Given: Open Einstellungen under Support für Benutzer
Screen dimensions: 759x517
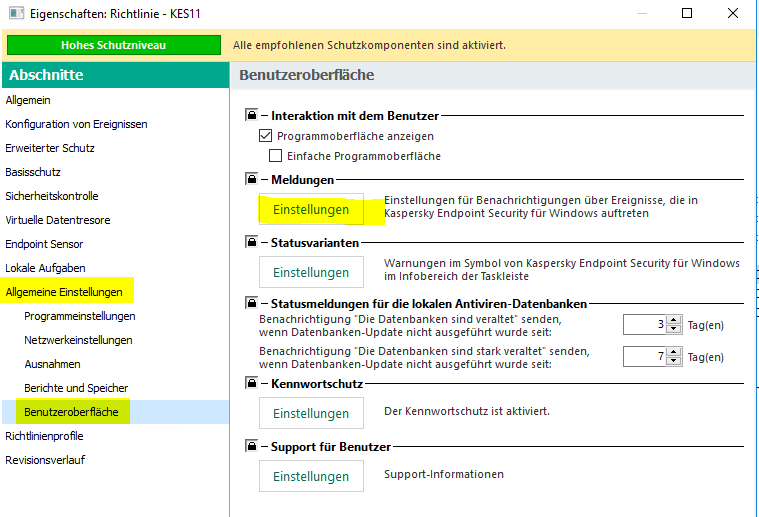Looking at the screenshot, I should tap(311, 476).
